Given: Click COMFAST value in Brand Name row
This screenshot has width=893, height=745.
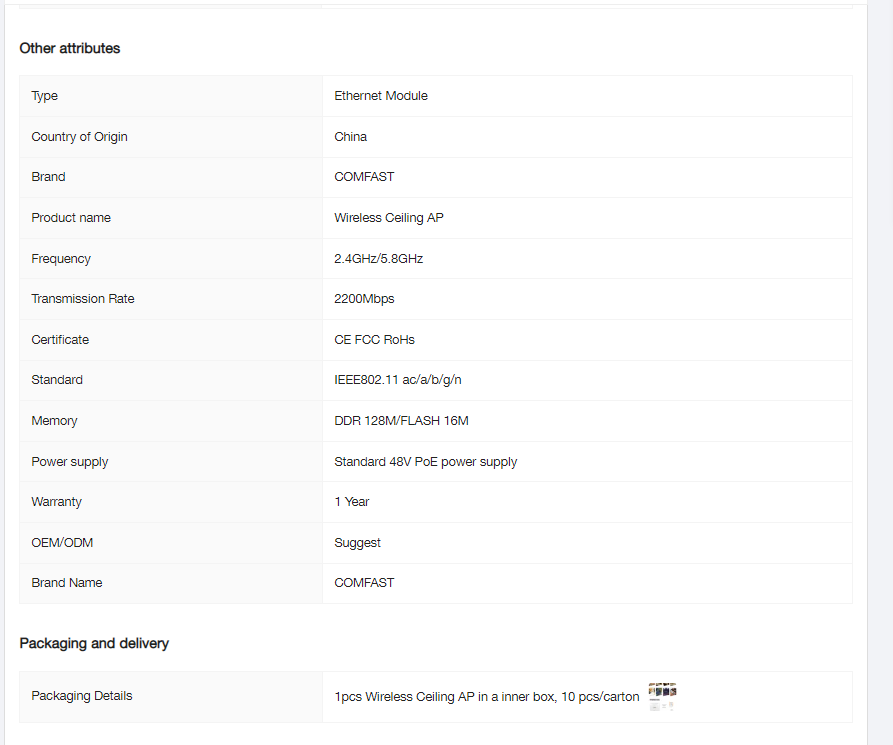Looking at the screenshot, I should [x=364, y=582].
